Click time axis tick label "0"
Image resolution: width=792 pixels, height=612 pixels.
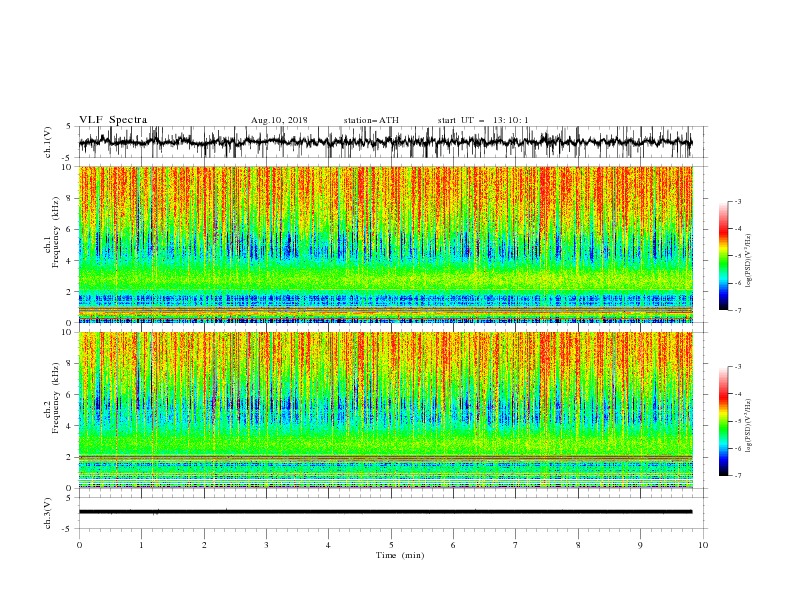tap(79, 545)
